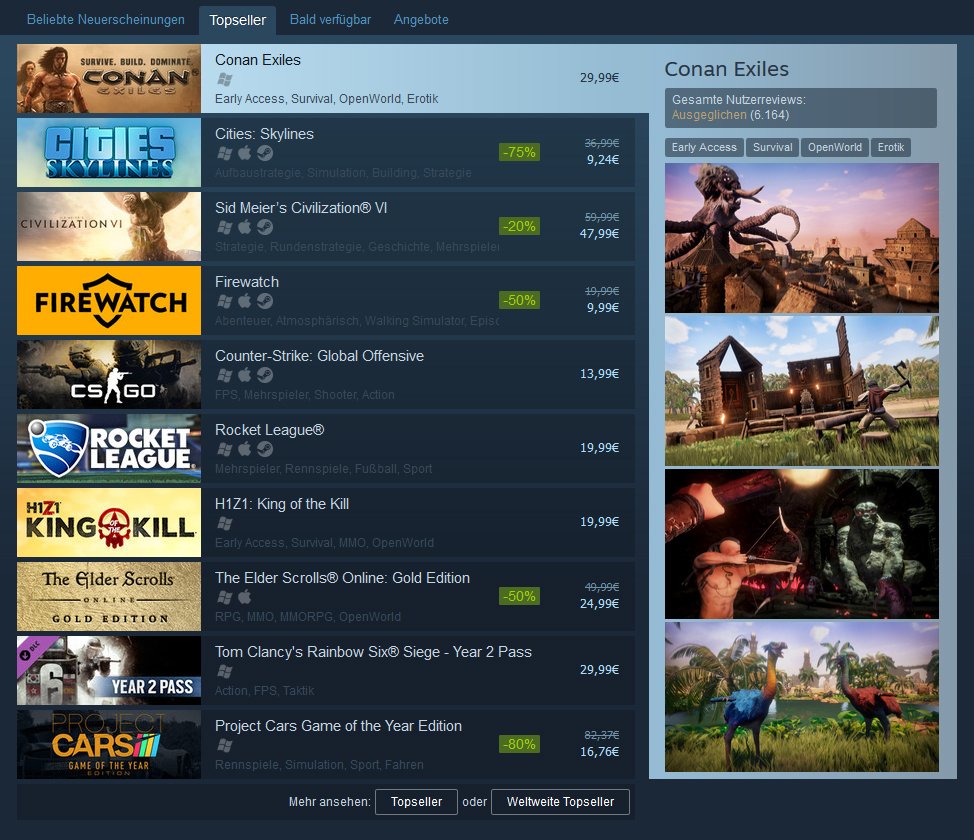Viewport: 974px width, 840px height.
Task: Open the H1Z1 King of the Kill capsule image
Action: tap(109, 522)
